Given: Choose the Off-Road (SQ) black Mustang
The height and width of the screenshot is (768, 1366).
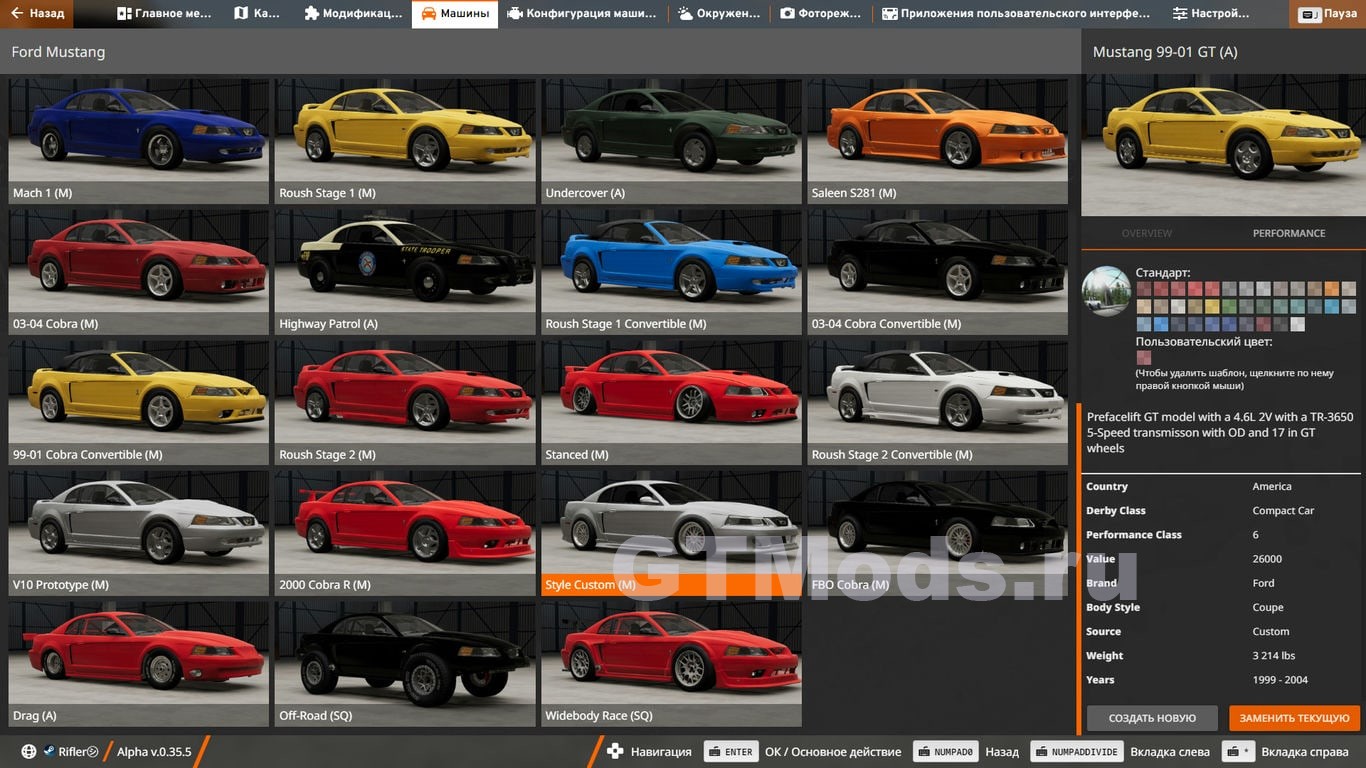Looking at the screenshot, I should (x=405, y=664).
